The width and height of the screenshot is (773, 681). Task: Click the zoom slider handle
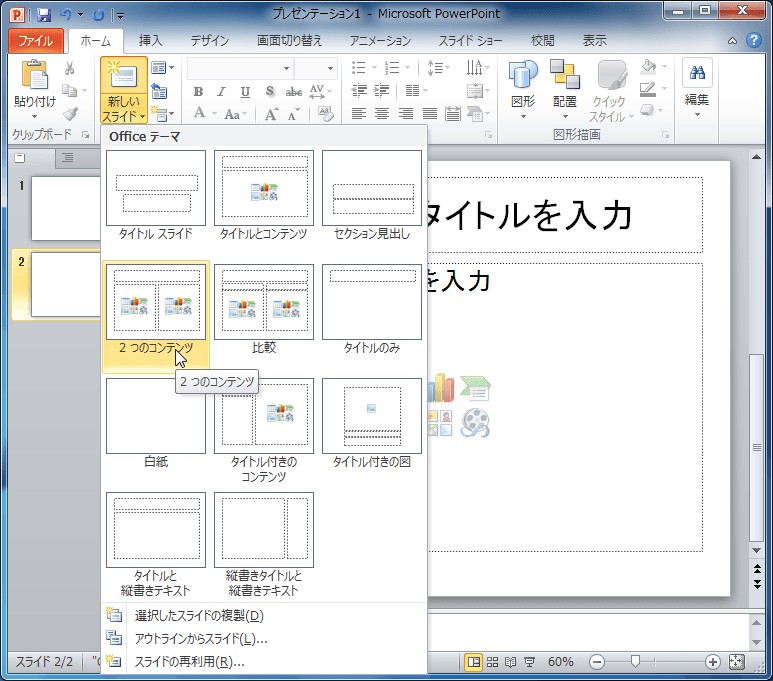(x=635, y=662)
